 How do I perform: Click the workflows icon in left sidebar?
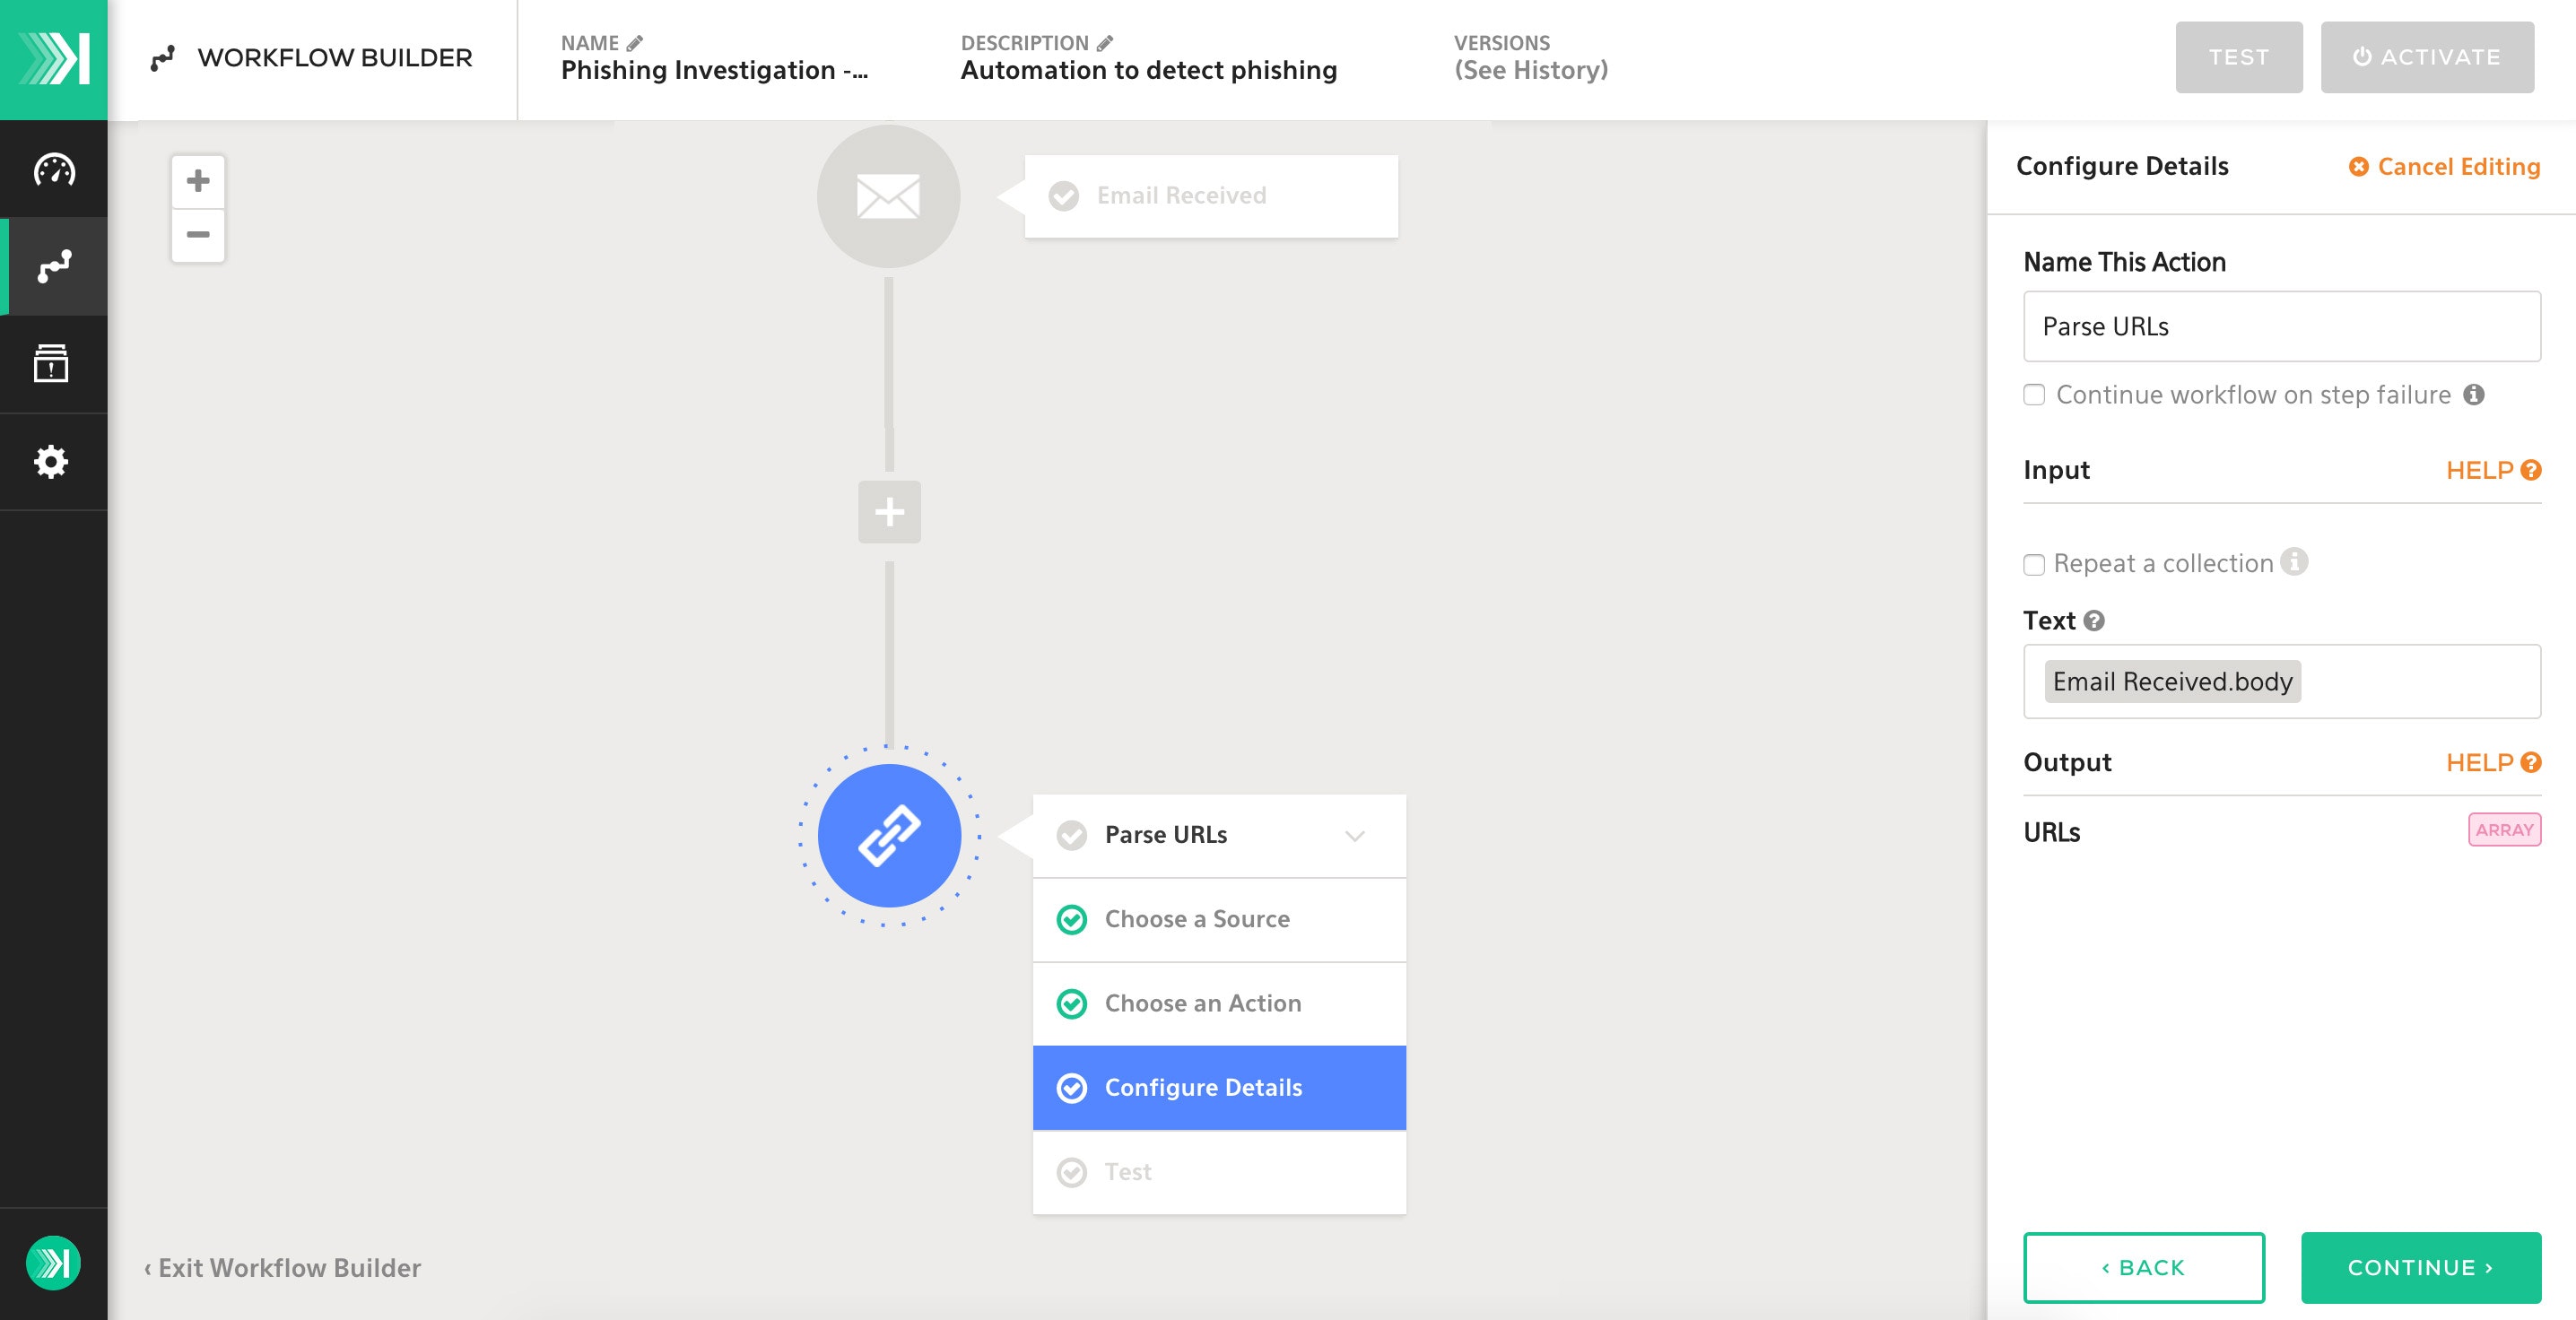pyautogui.click(x=54, y=266)
